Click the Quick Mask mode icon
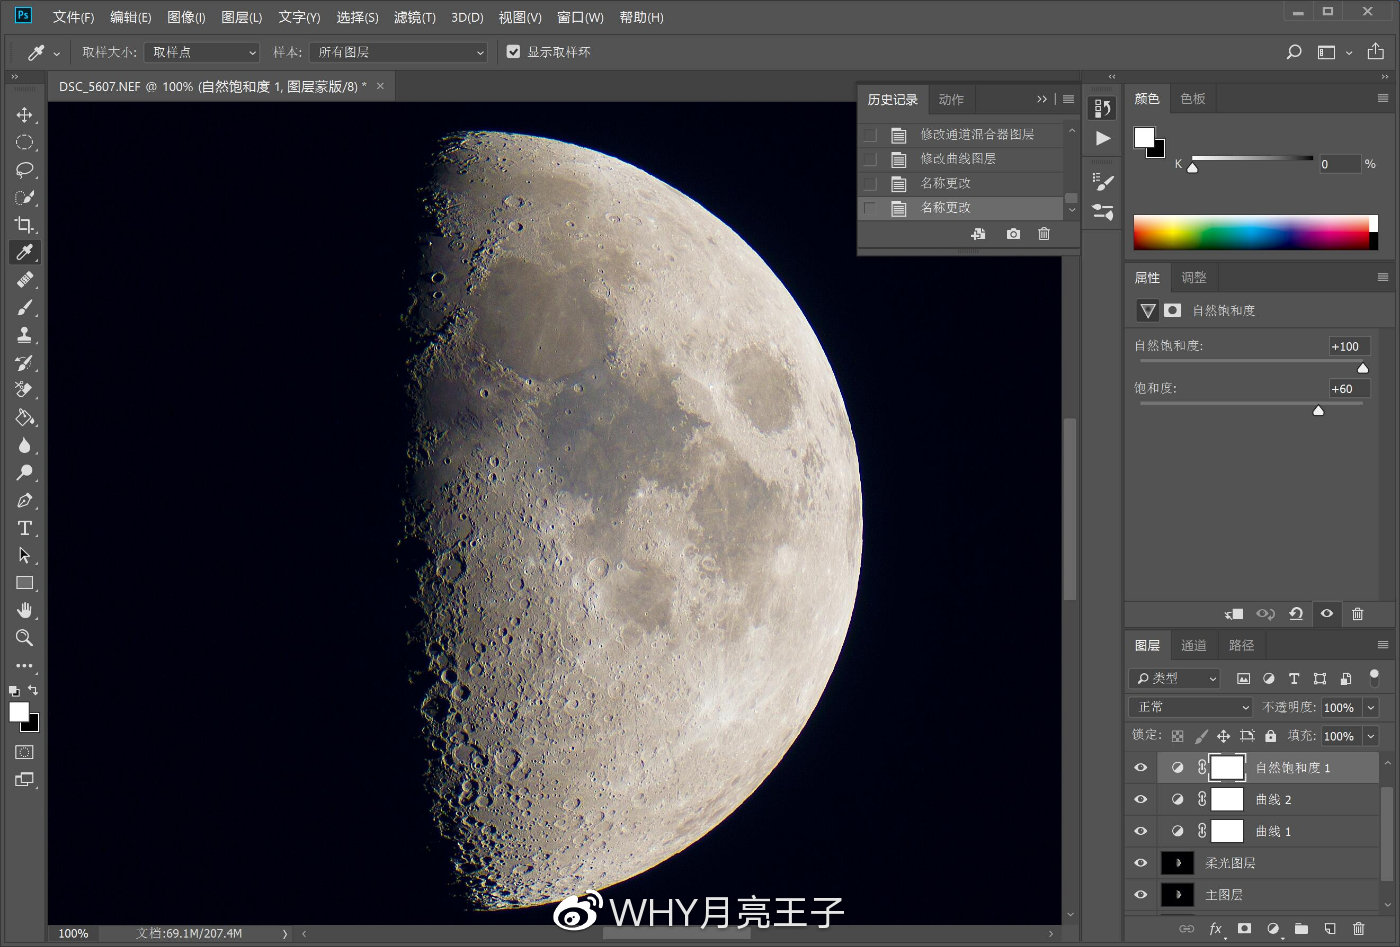 [x=24, y=752]
